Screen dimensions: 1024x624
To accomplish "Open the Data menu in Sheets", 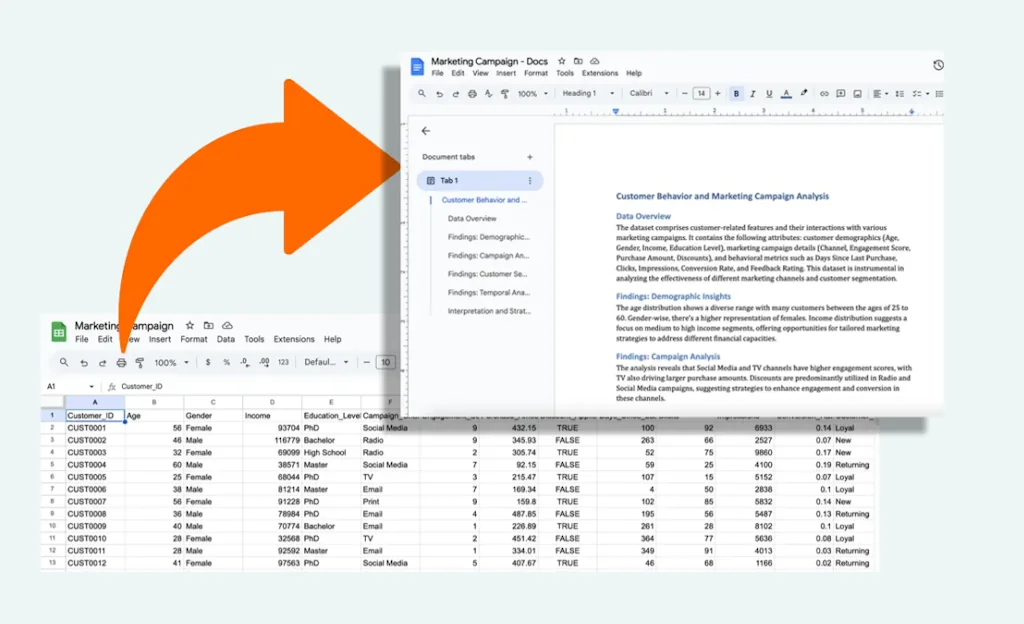I will pyautogui.click(x=226, y=339).
